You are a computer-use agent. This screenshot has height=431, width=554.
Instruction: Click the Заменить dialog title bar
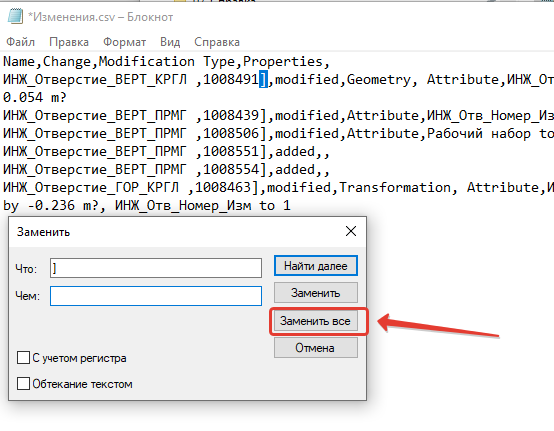[177, 232]
